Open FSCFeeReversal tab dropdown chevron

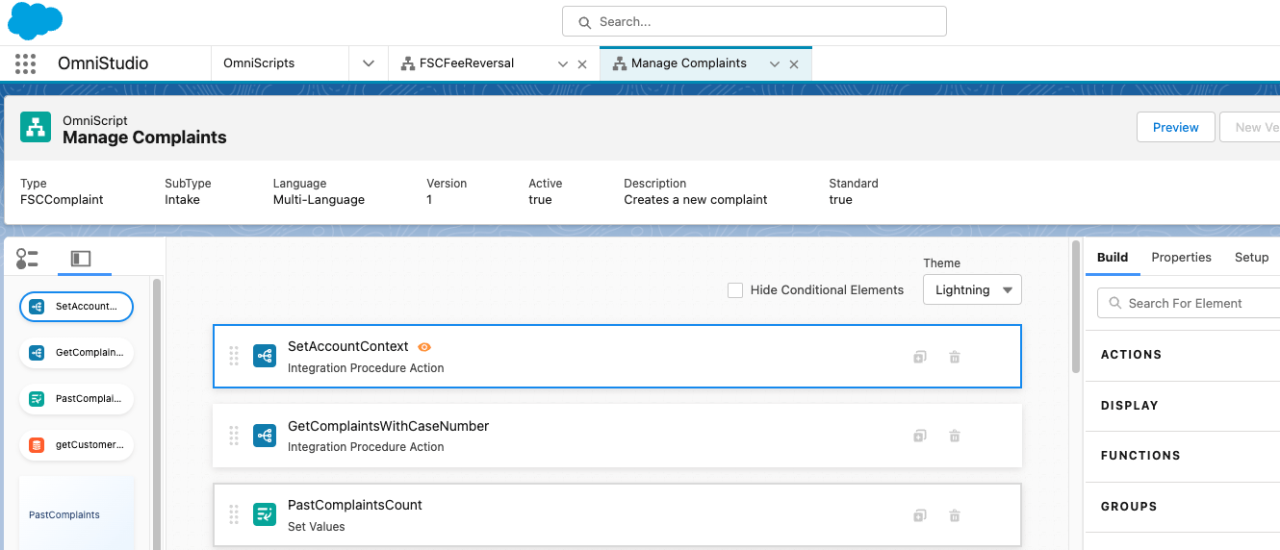(x=563, y=64)
